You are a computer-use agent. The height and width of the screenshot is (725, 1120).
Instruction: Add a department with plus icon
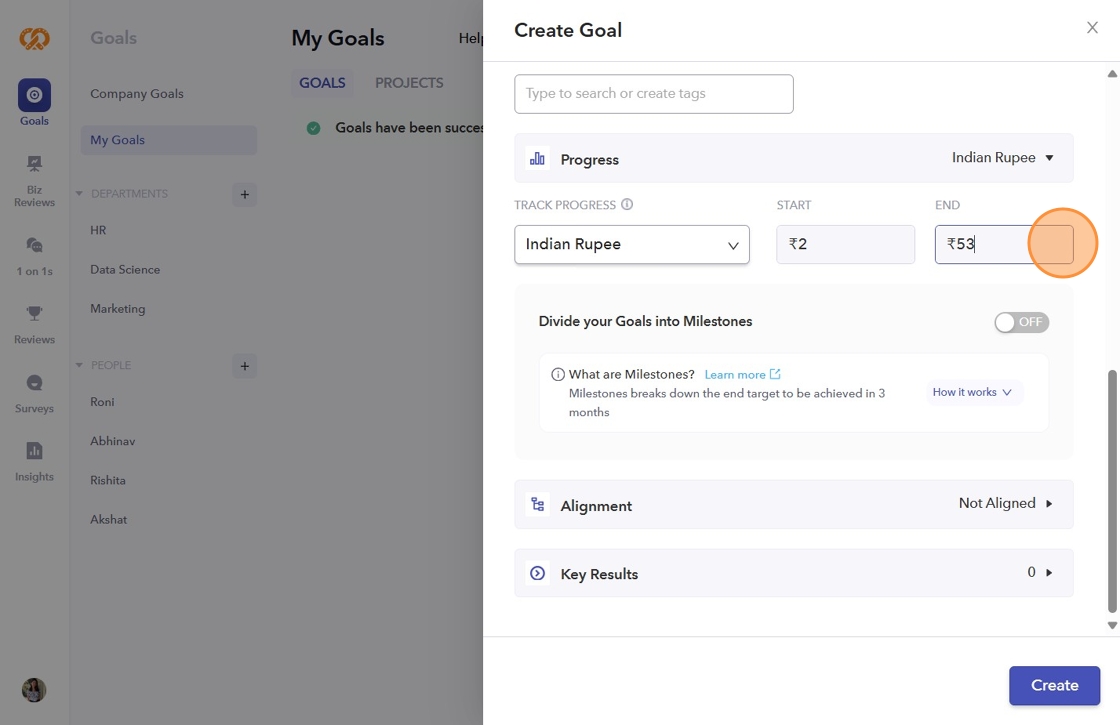[244, 194]
